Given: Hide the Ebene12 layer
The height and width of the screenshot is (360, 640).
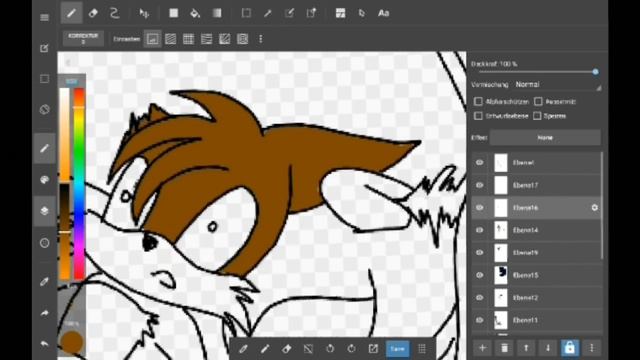Looking at the screenshot, I should coord(480,298).
